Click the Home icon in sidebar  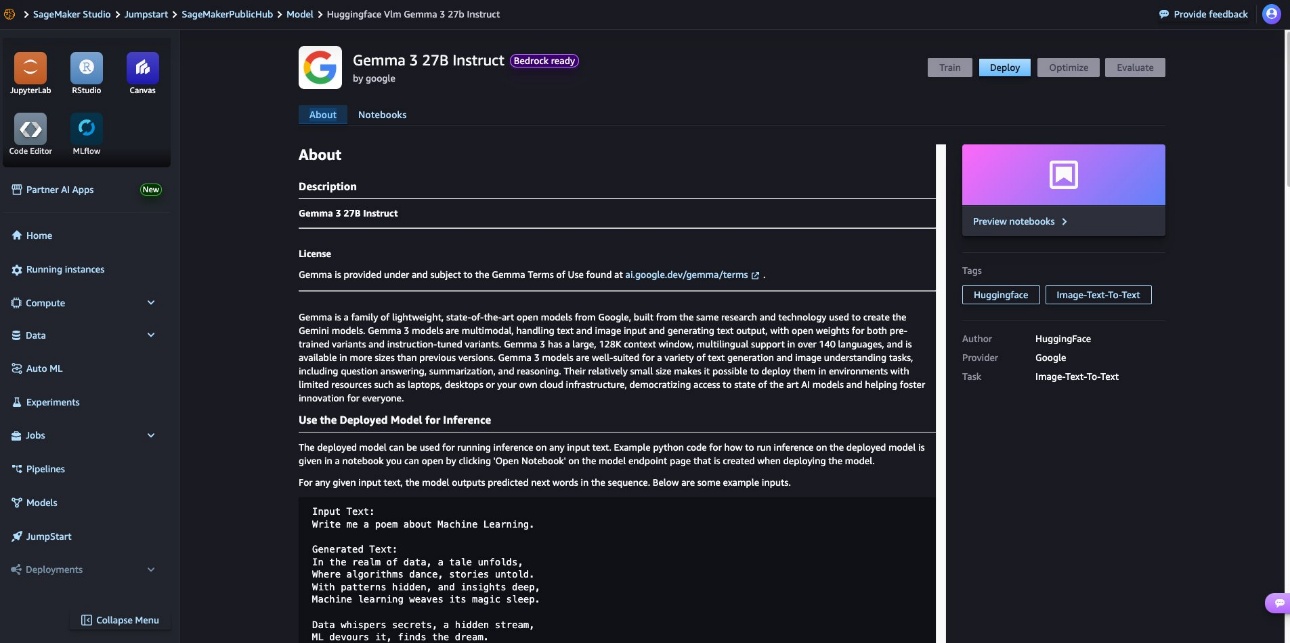[16, 236]
